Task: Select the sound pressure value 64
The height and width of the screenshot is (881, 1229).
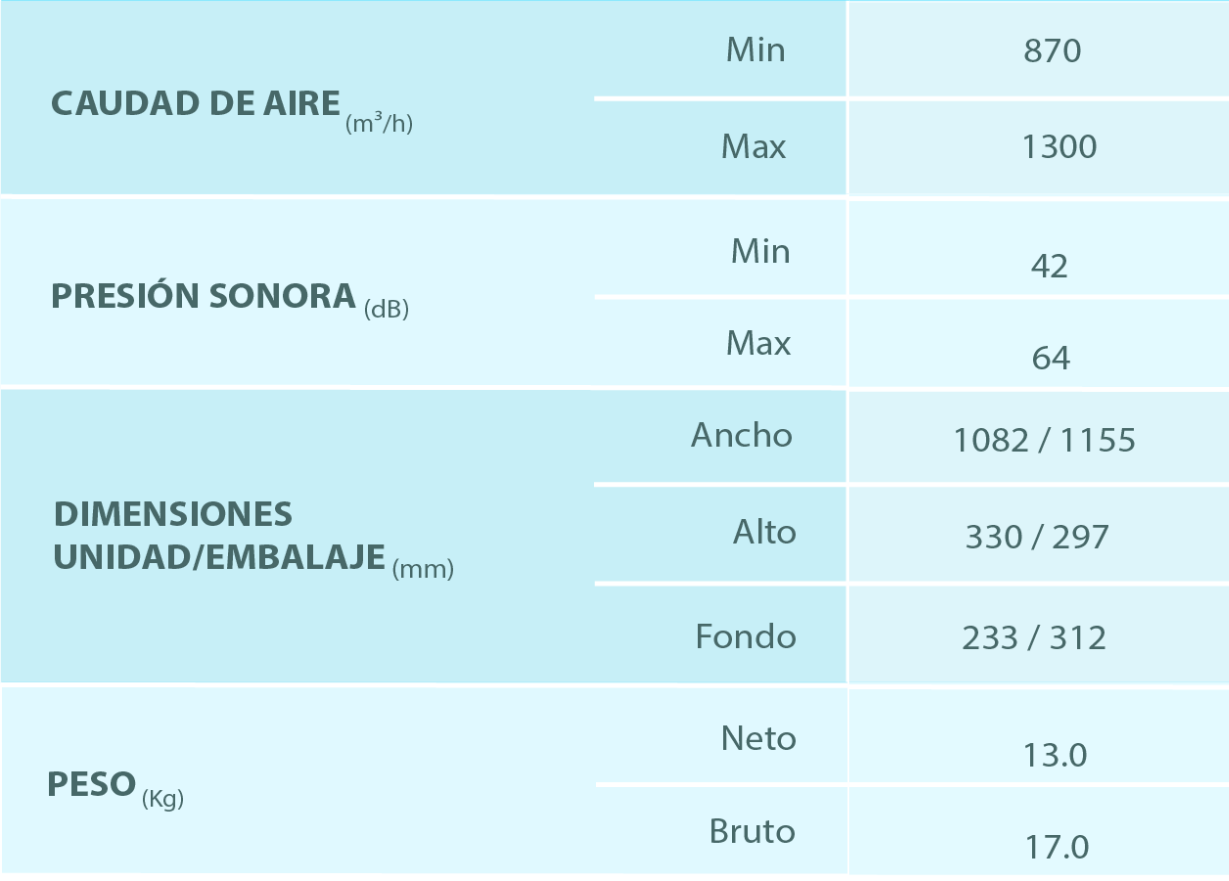Action: coord(1050,358)
